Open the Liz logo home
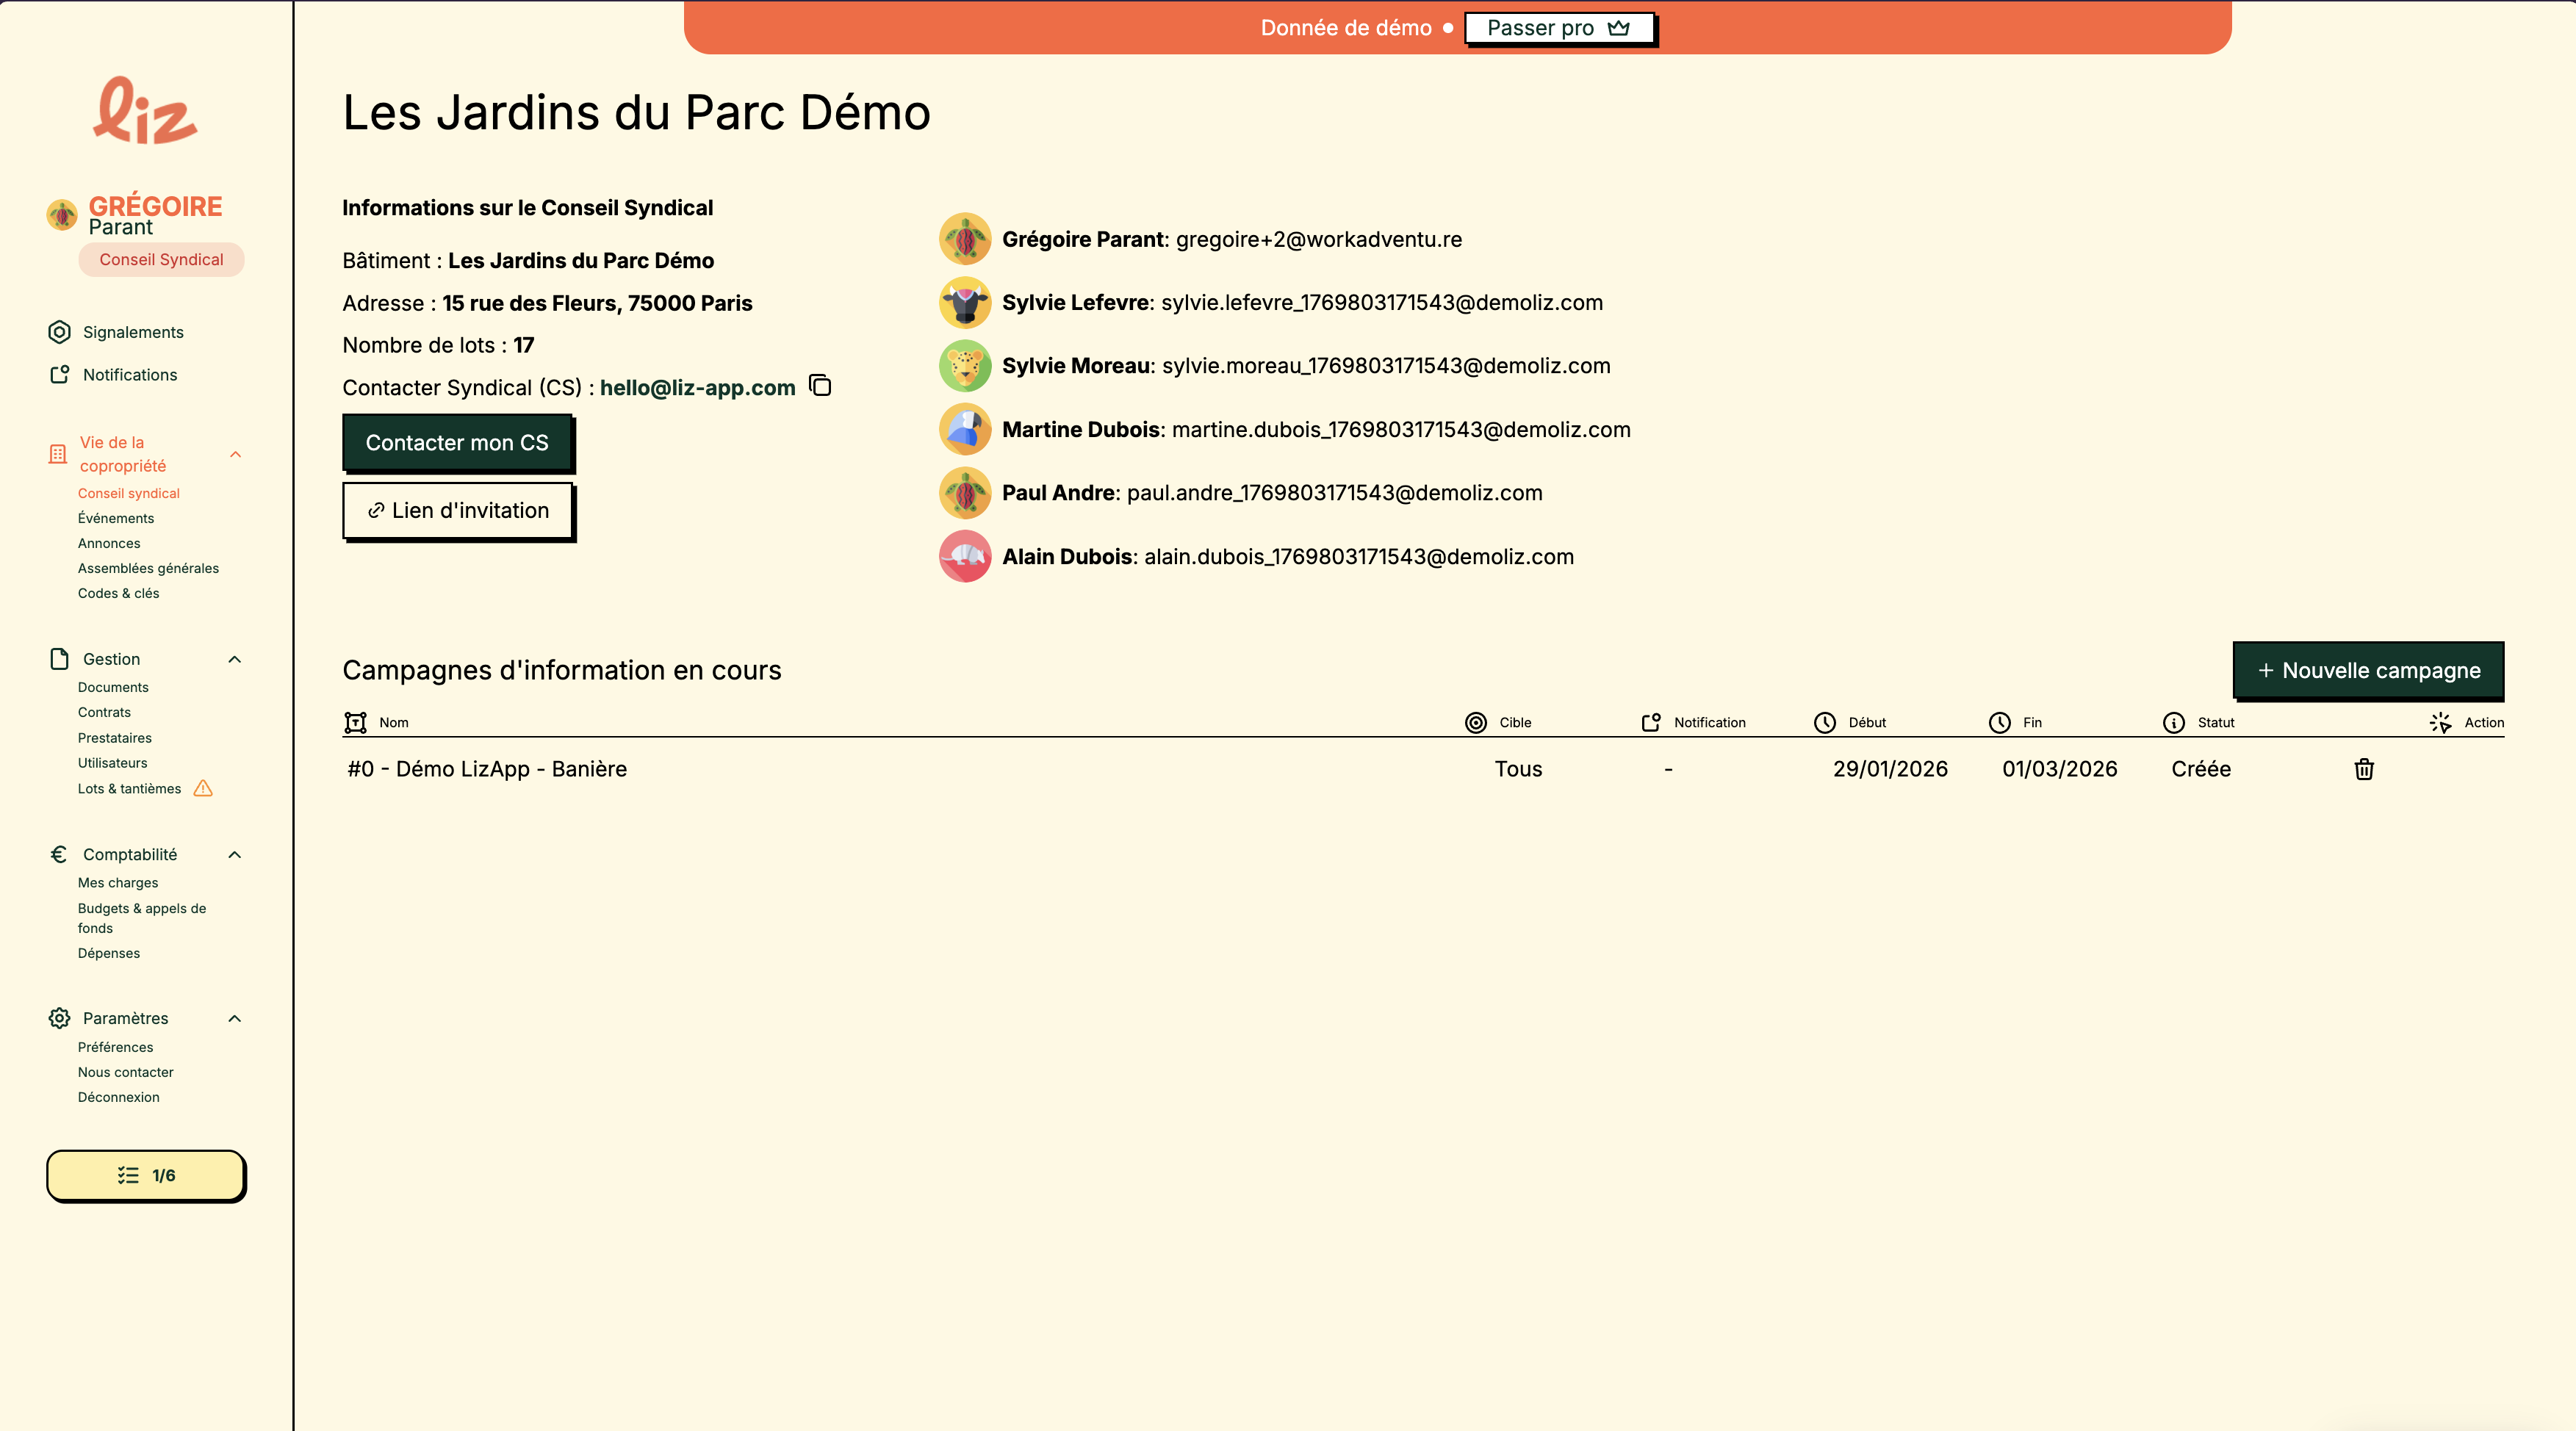Viewport: 2576px width, 1431px height. pyautogui.click(x=146, y=111)
